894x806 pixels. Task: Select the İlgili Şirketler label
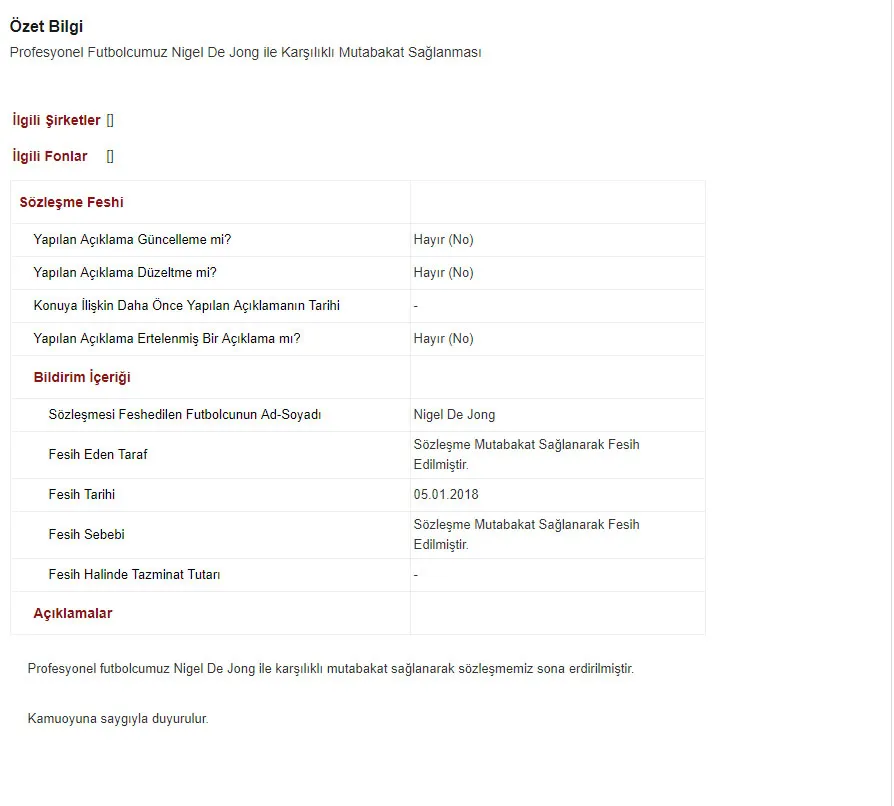coord(56,120)
